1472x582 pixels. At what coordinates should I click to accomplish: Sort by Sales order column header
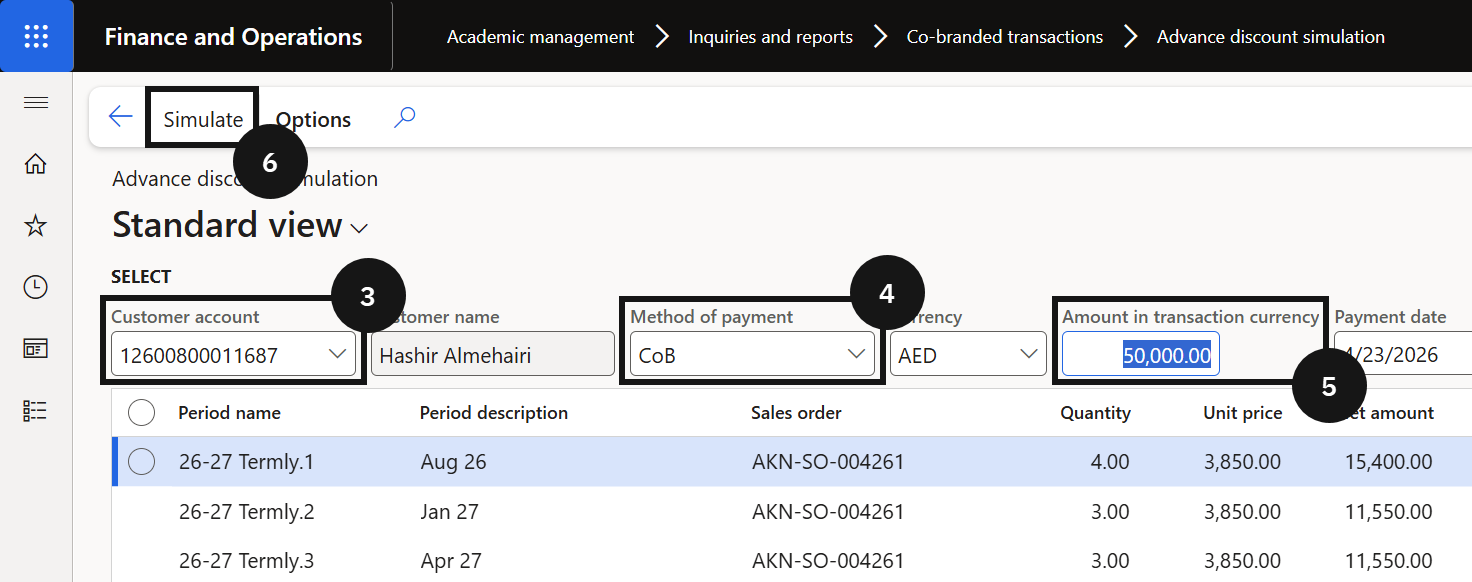pyautogui.click(x=796, y=413)
